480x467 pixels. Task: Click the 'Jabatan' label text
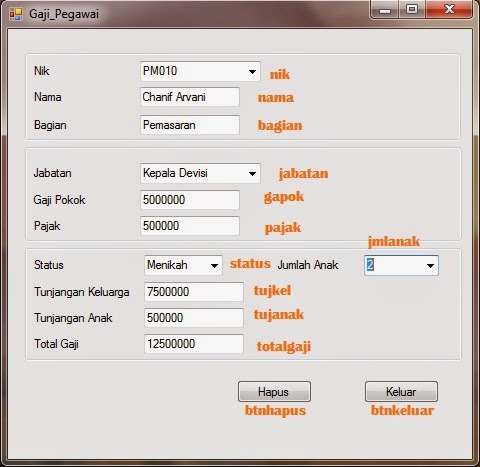click(52, 173)
